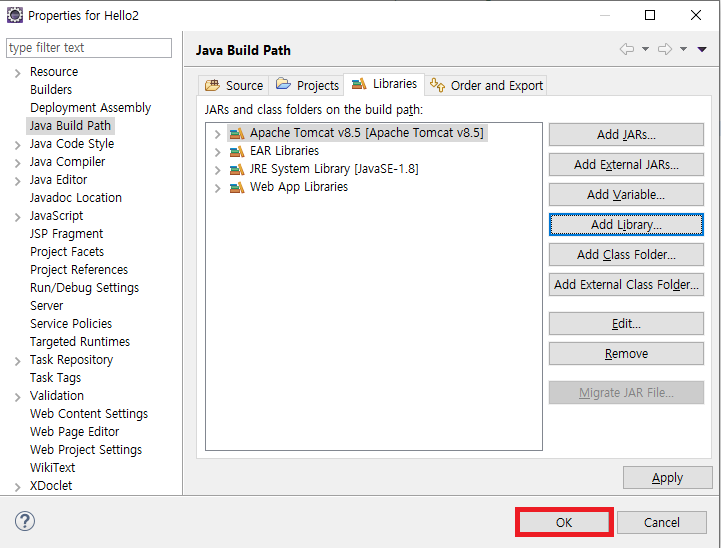Click the Edit button
Viewport: 721px width, 548px height.
tap(626, 324)
